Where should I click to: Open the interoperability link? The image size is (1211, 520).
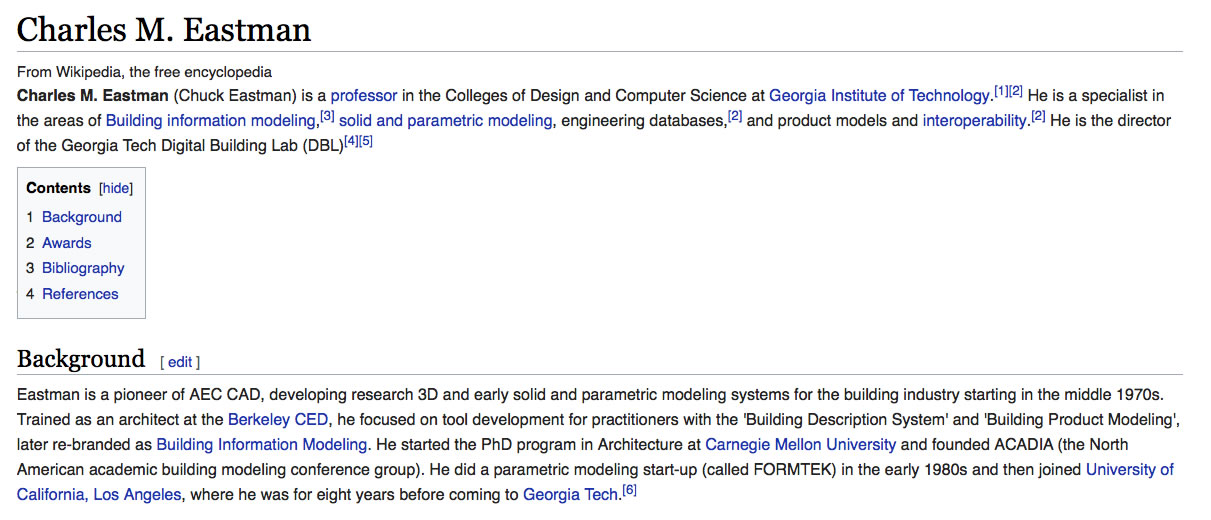(974, 121)
